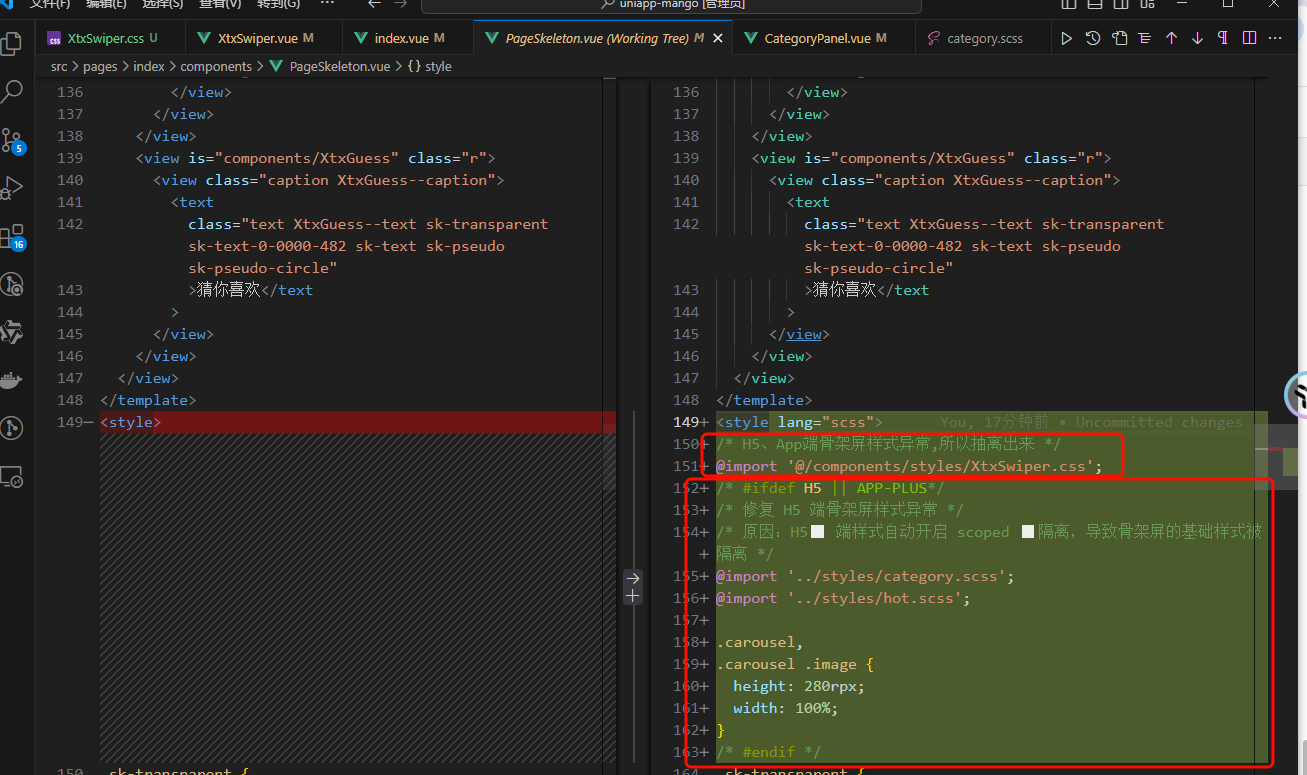Screen dimensions: 1307x775
Task: Switch to the XtxSwiper.vue tab
Action: pos(264,38)
